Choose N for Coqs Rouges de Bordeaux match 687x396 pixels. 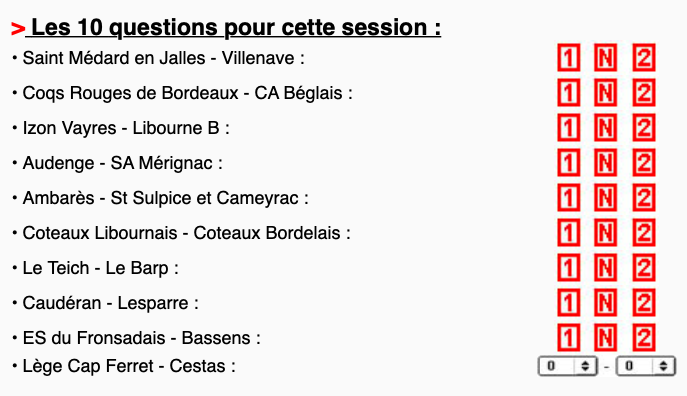pos(605,92)
